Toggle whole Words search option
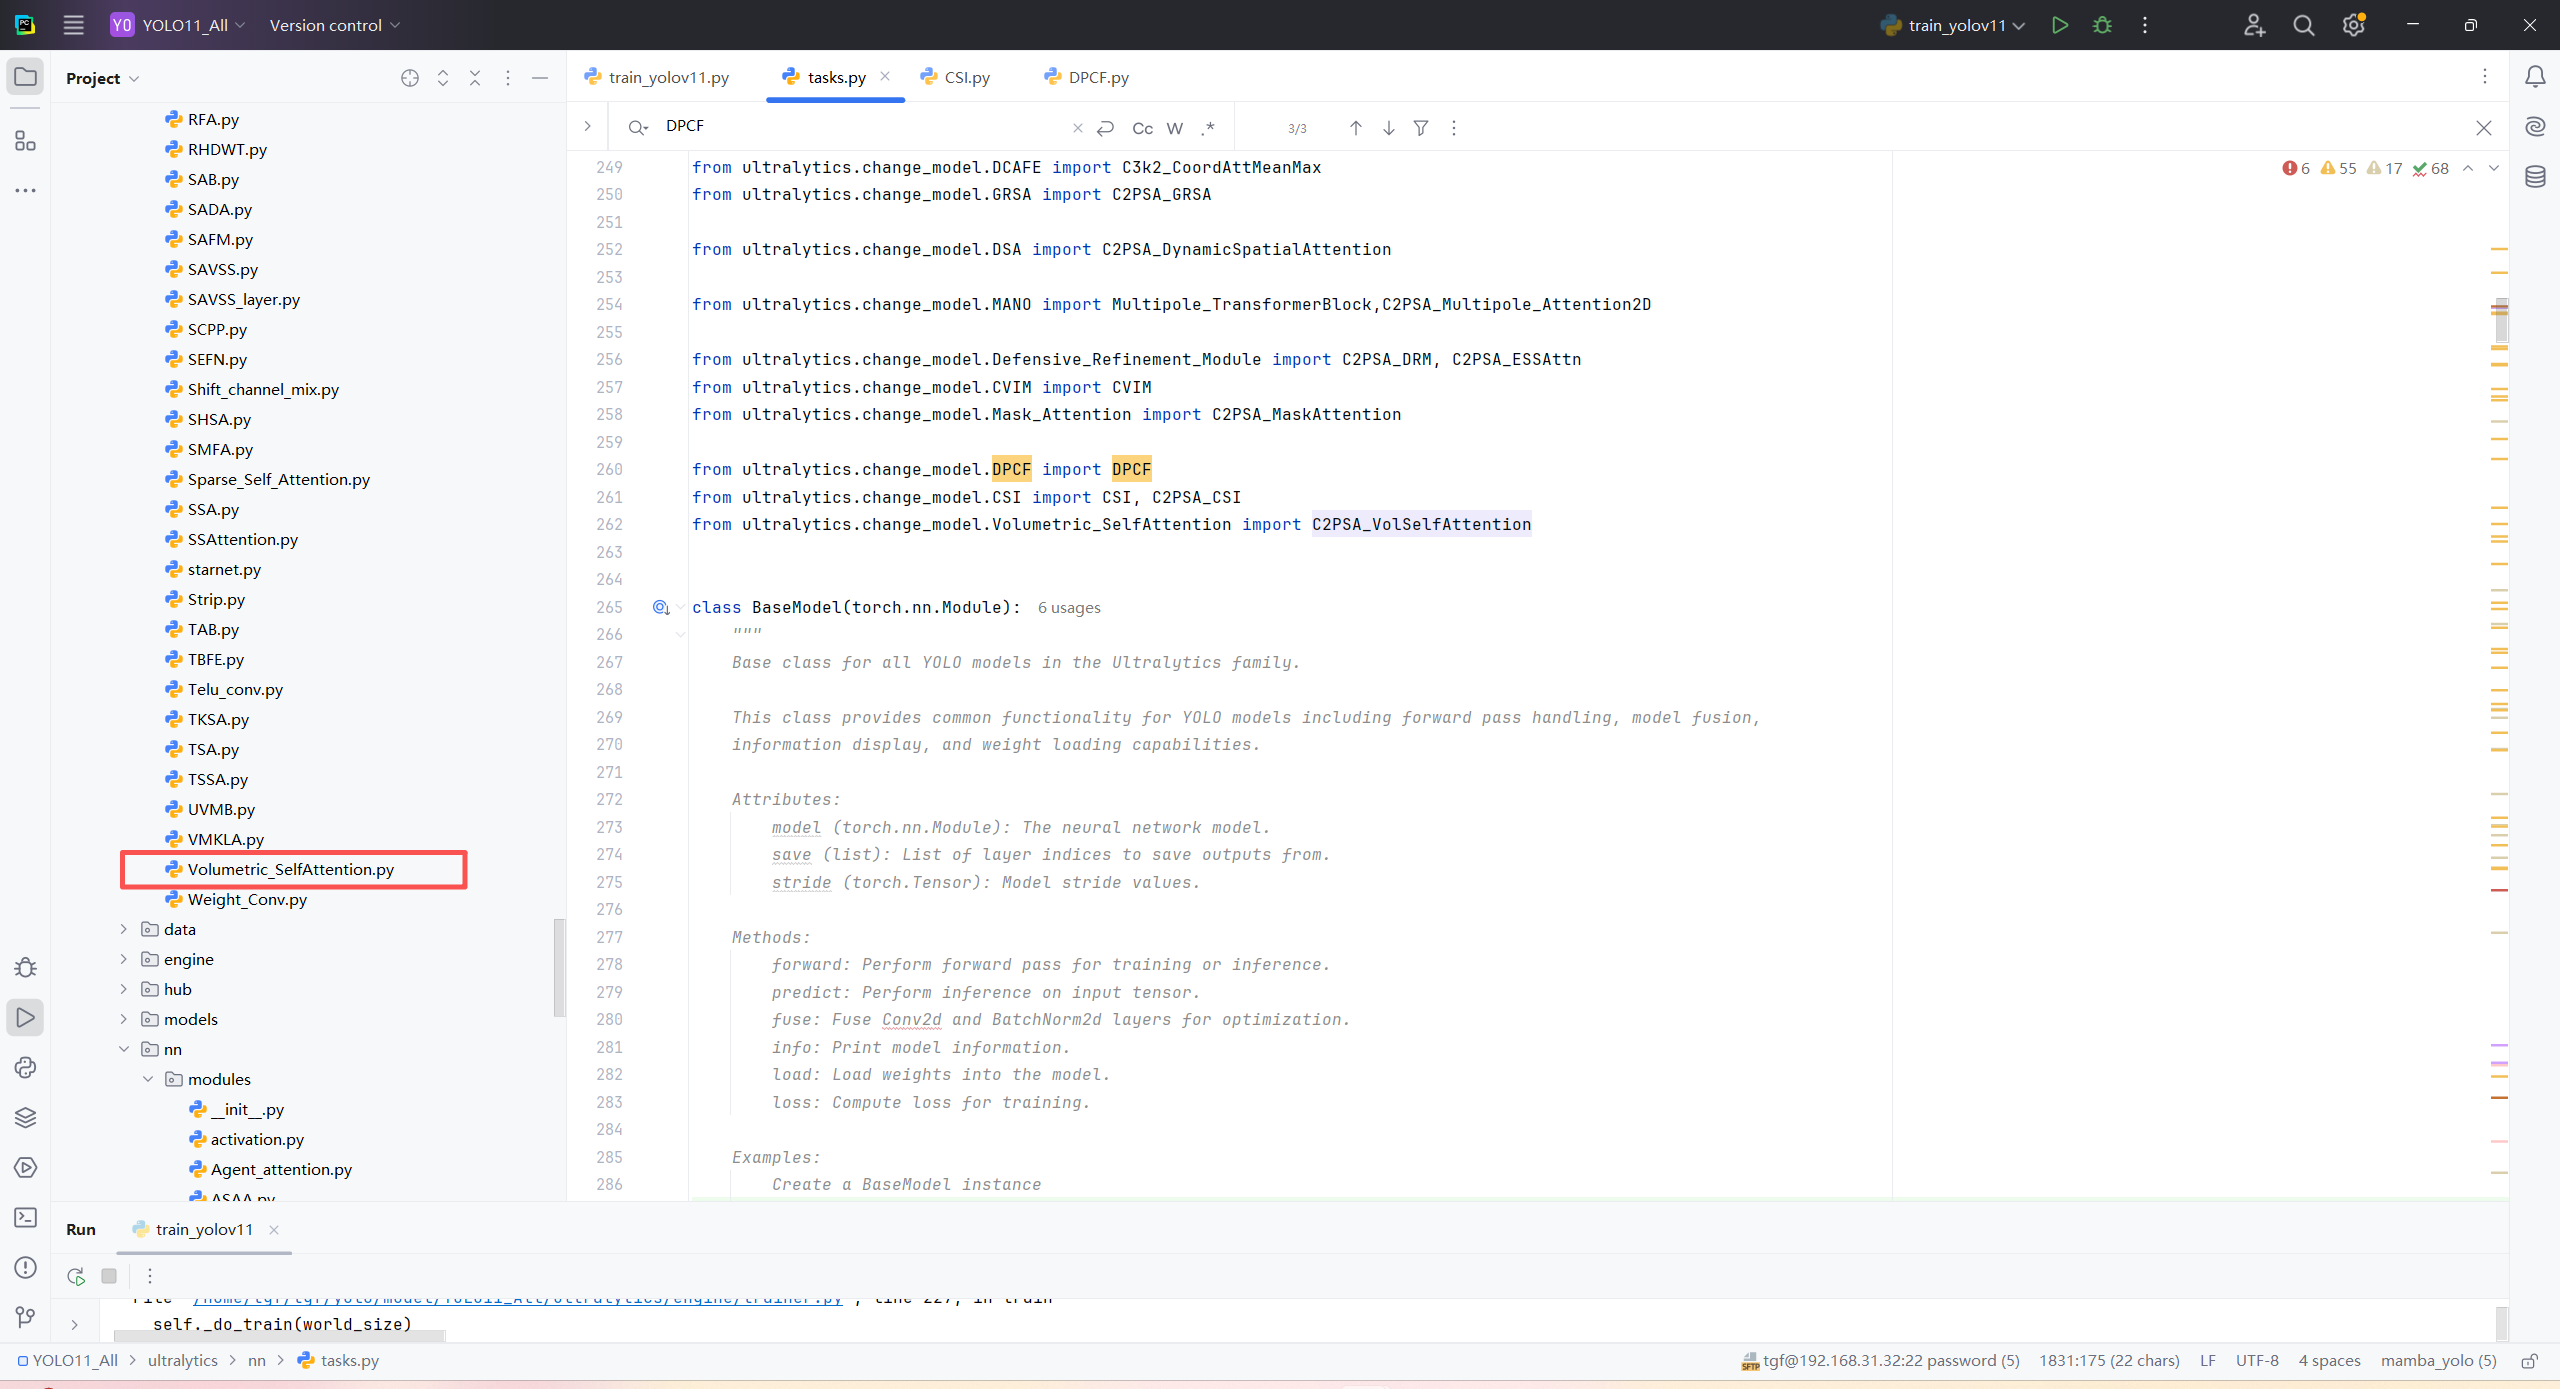 tap(1175, 128)
